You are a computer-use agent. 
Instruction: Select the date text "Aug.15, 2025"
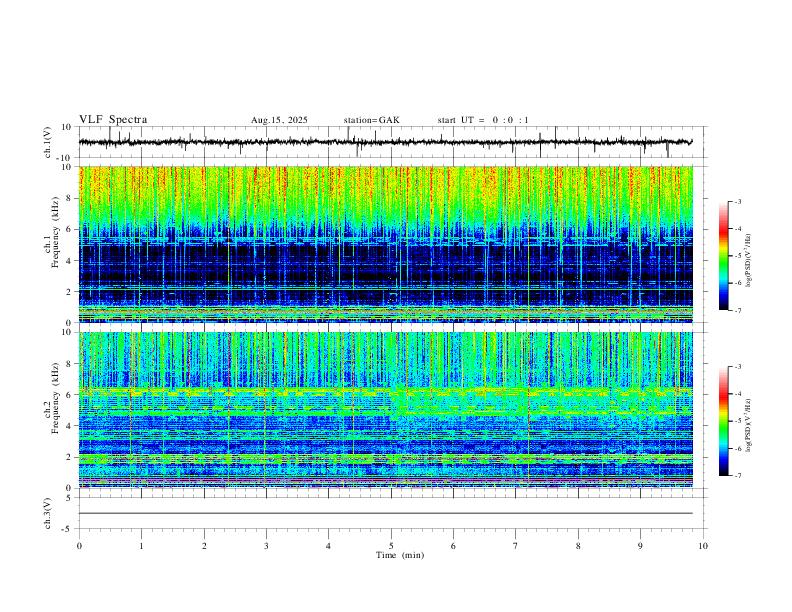tap(279, 120)
